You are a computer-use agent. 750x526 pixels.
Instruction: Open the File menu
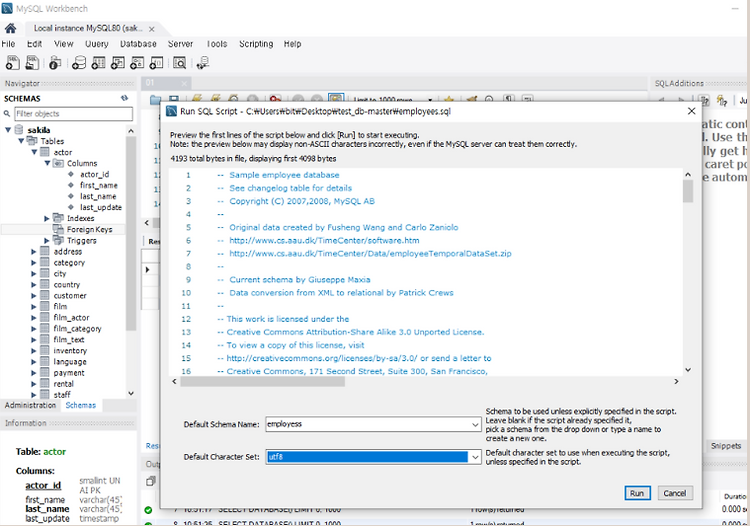click(x=8, y=44)
